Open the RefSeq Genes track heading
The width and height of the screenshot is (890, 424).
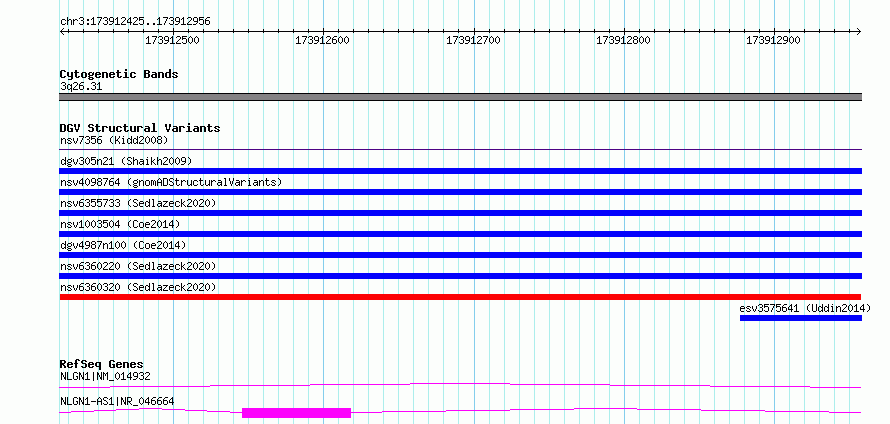tap(102, 364)
